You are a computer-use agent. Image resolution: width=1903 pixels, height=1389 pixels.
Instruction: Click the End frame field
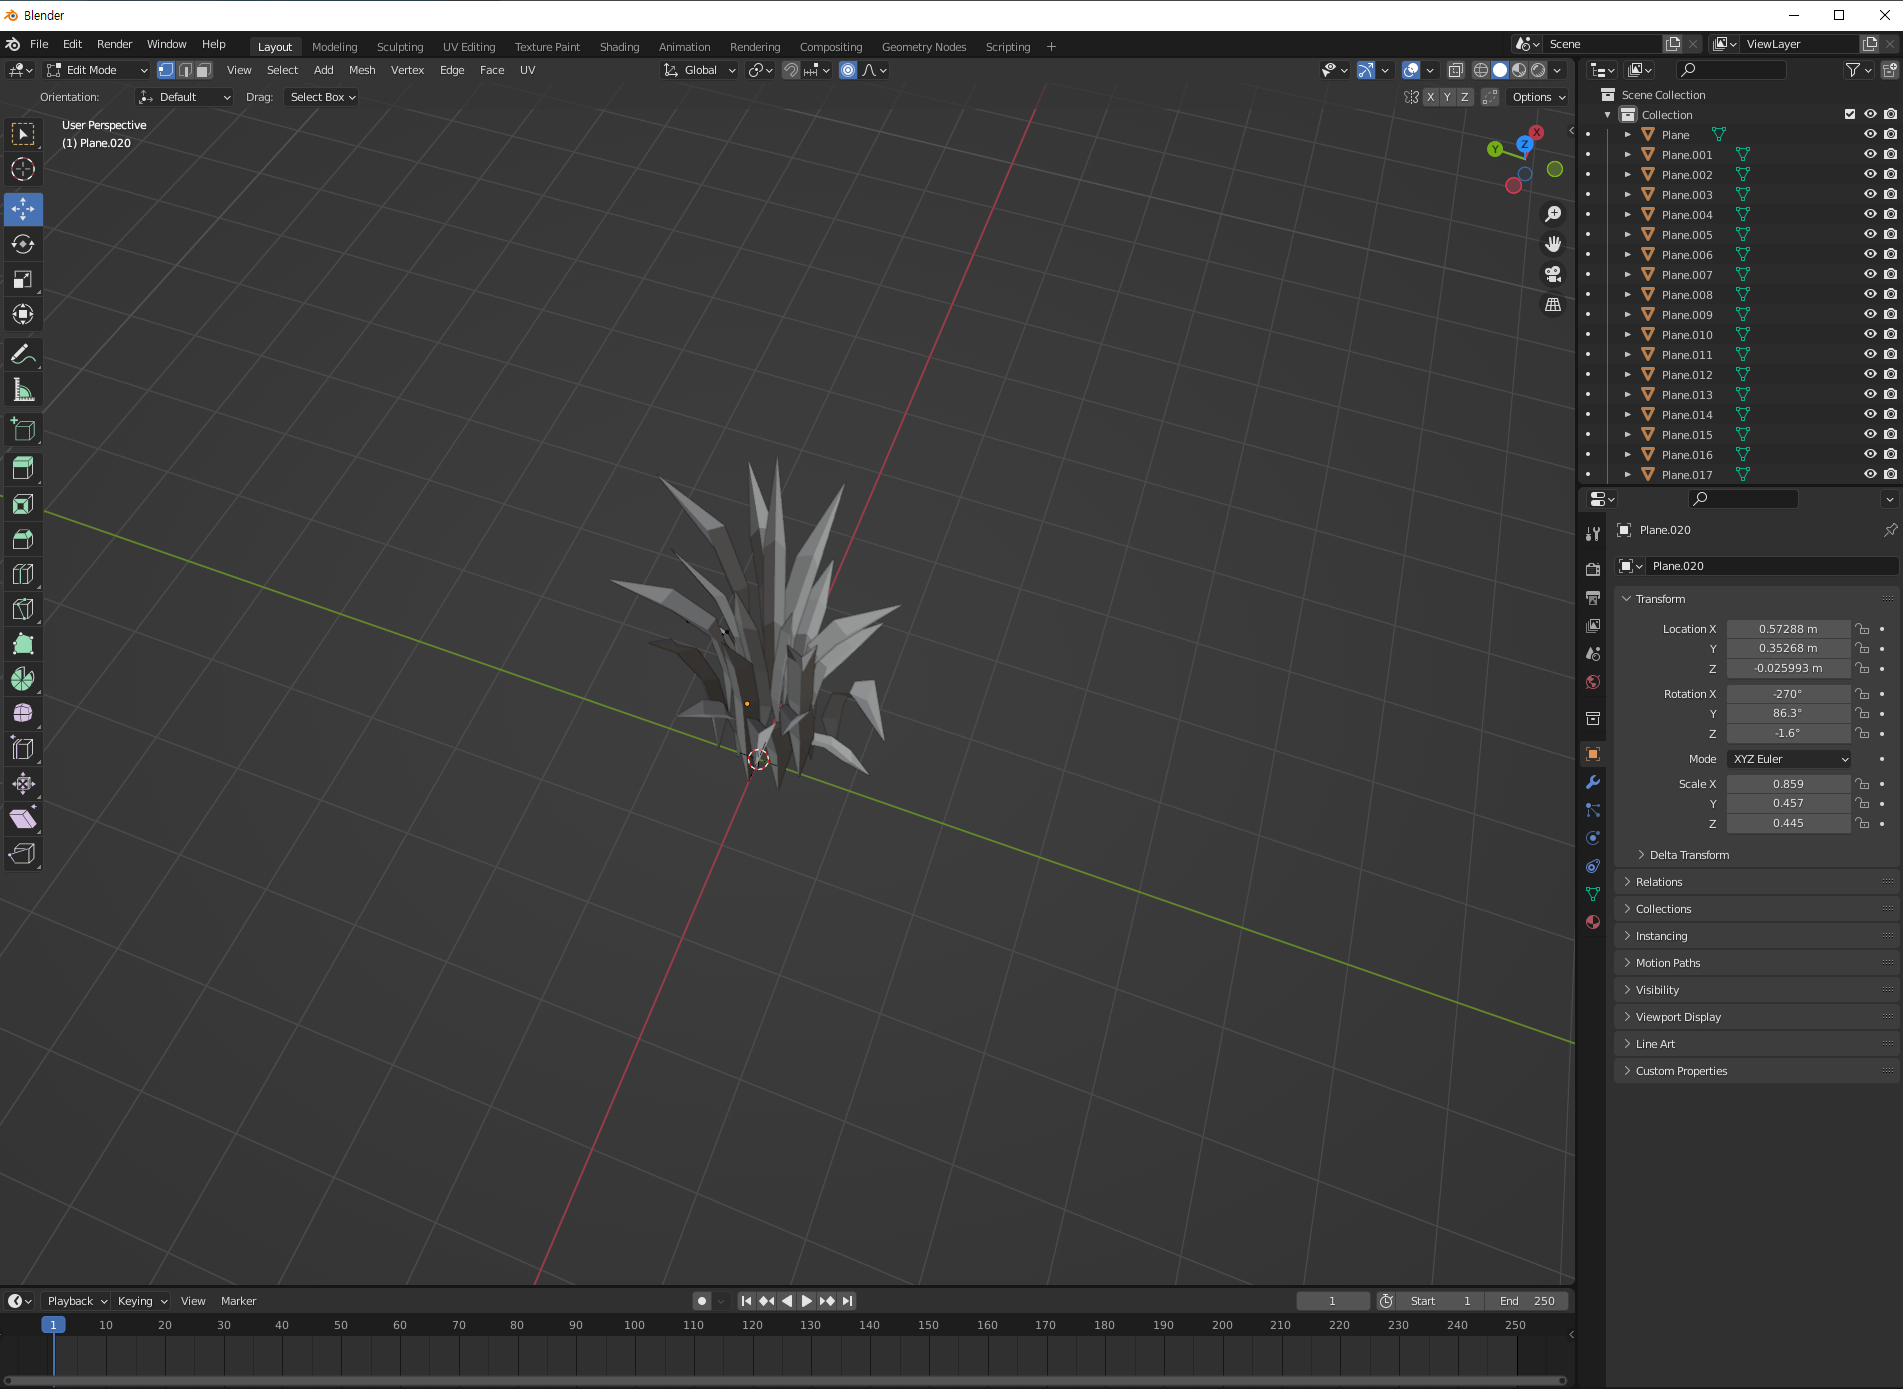(x=1526, y=1301)
